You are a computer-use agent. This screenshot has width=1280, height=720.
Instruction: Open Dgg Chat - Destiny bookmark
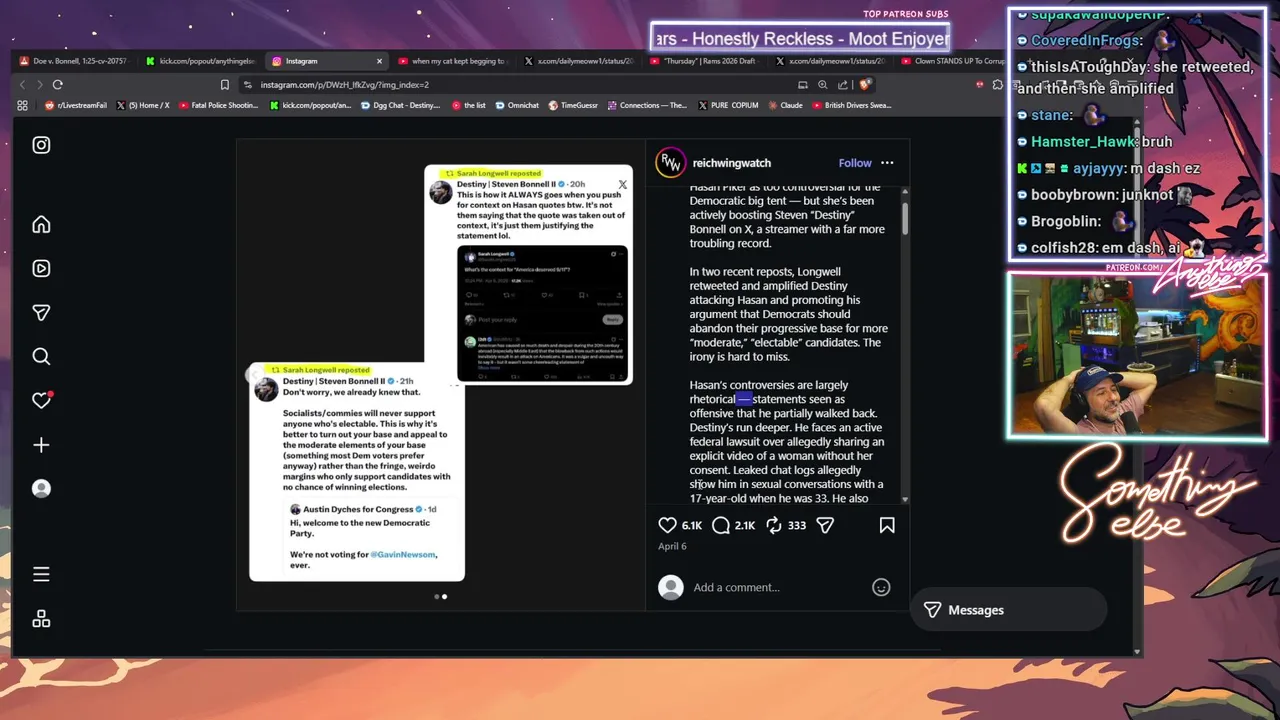tap(400, 105)
